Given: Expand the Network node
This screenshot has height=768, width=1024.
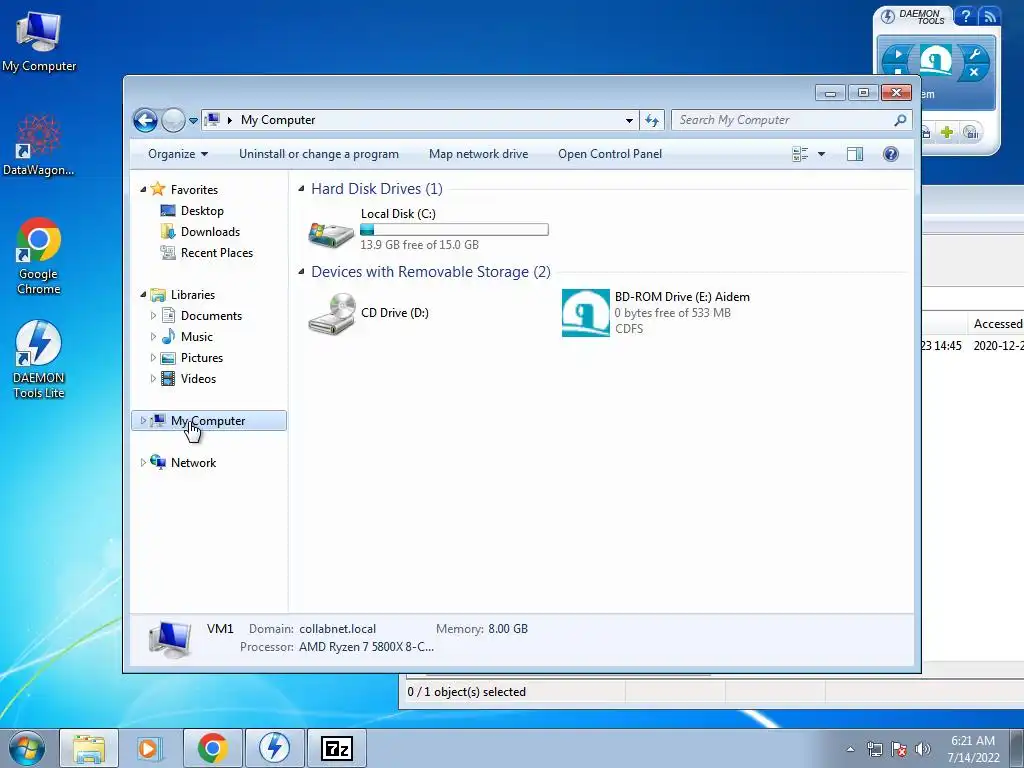Looking at the screenshot, I should (143, 462).
